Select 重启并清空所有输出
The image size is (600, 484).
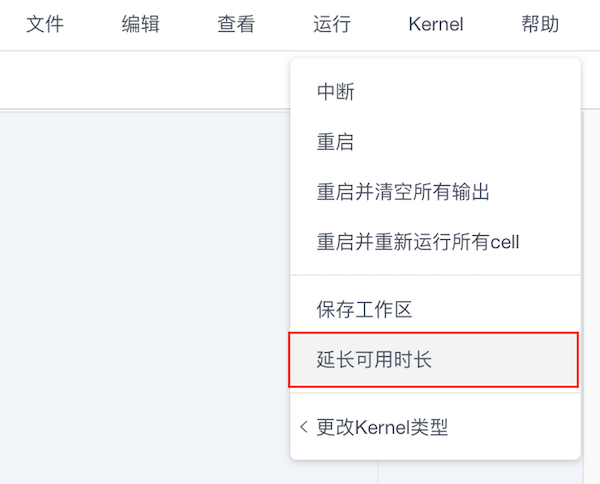pyautogui.click(x=435, y=192)
